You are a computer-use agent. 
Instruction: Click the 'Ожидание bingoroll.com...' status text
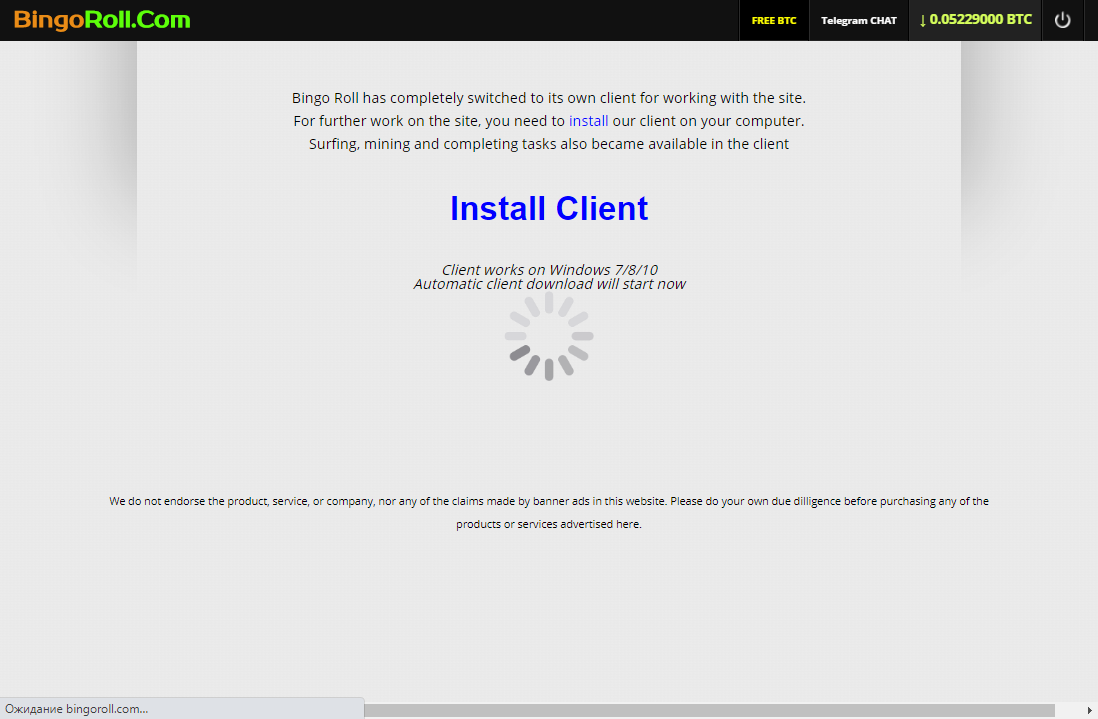76,708
